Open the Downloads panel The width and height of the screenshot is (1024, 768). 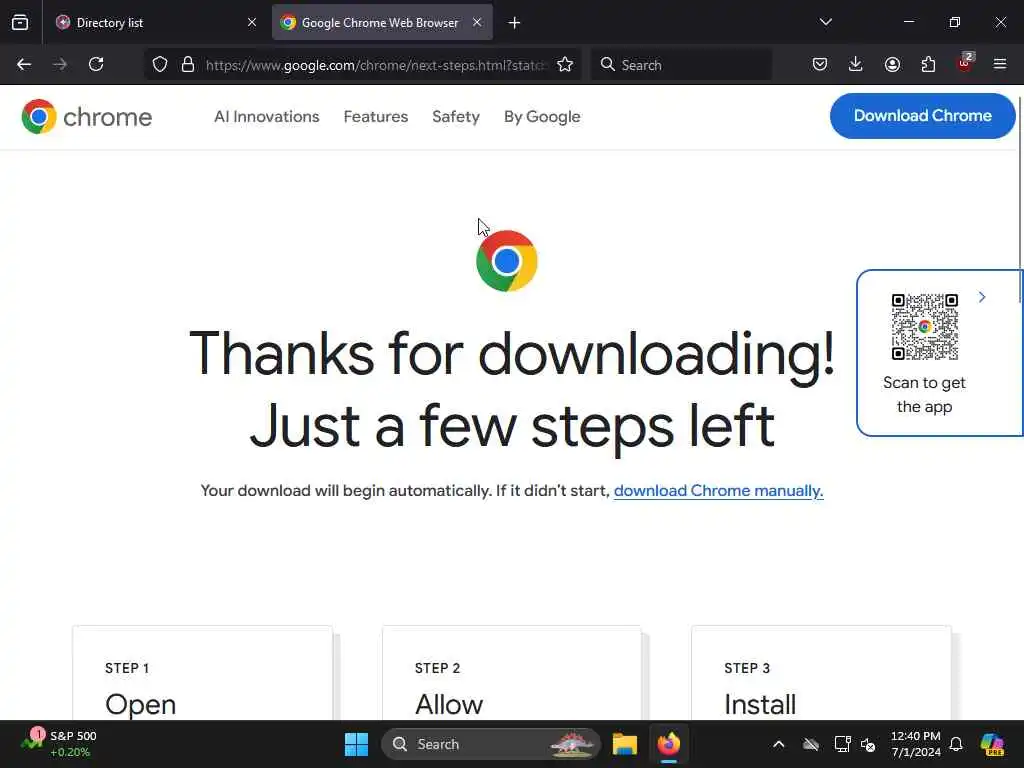(856, 64)
